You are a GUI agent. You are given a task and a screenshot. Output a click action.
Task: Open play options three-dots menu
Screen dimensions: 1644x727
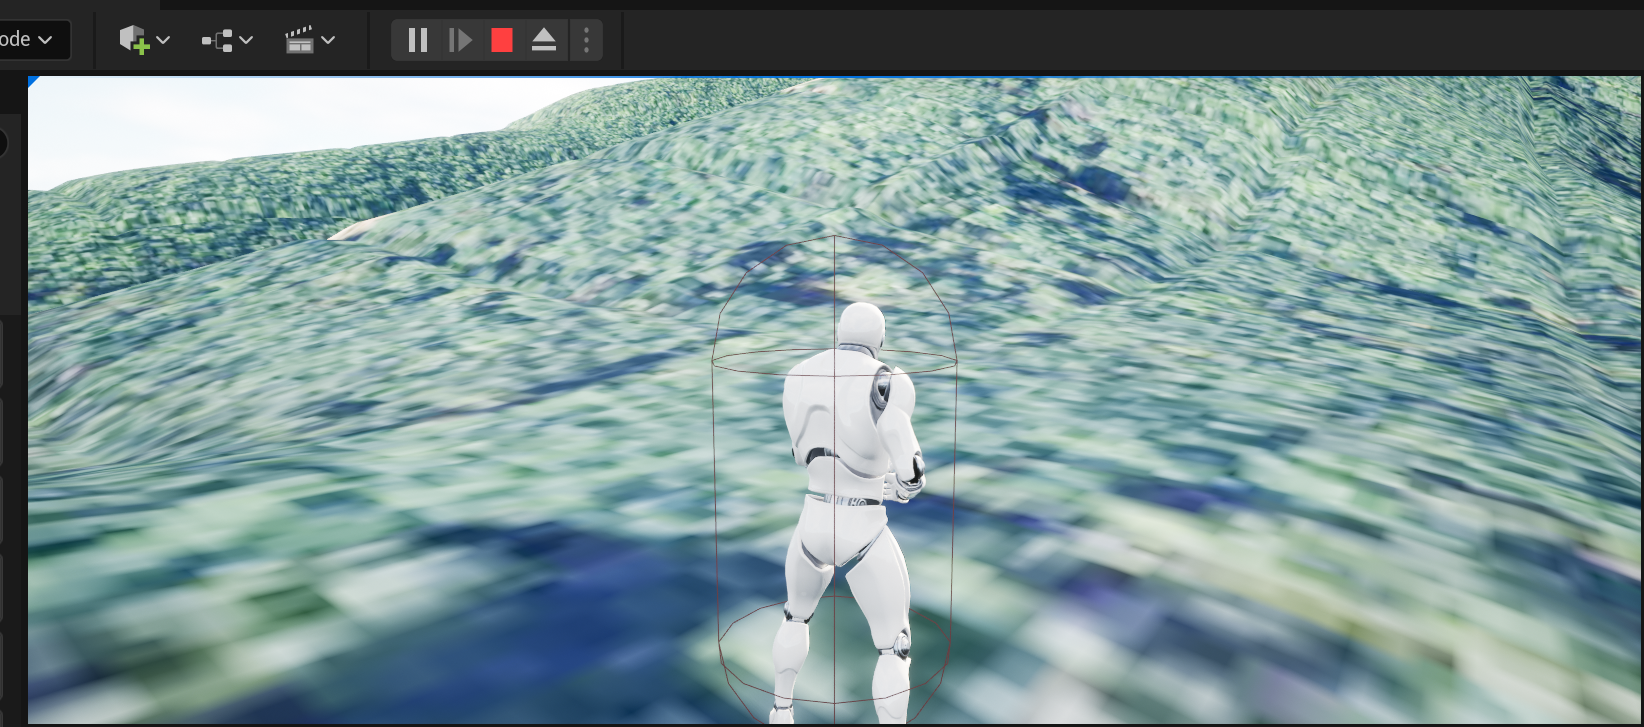click(x=587, y=40)
